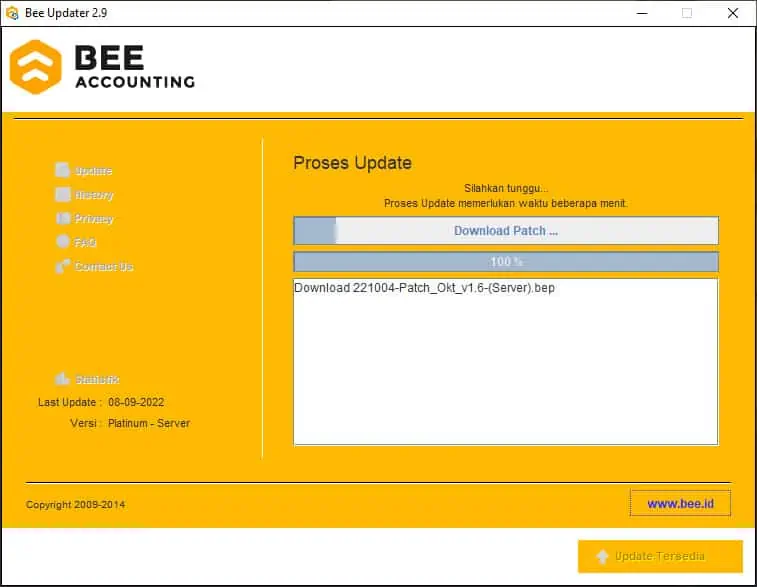Open the Update menu label
The image size is (757, 587).
(x=94, y=170)
